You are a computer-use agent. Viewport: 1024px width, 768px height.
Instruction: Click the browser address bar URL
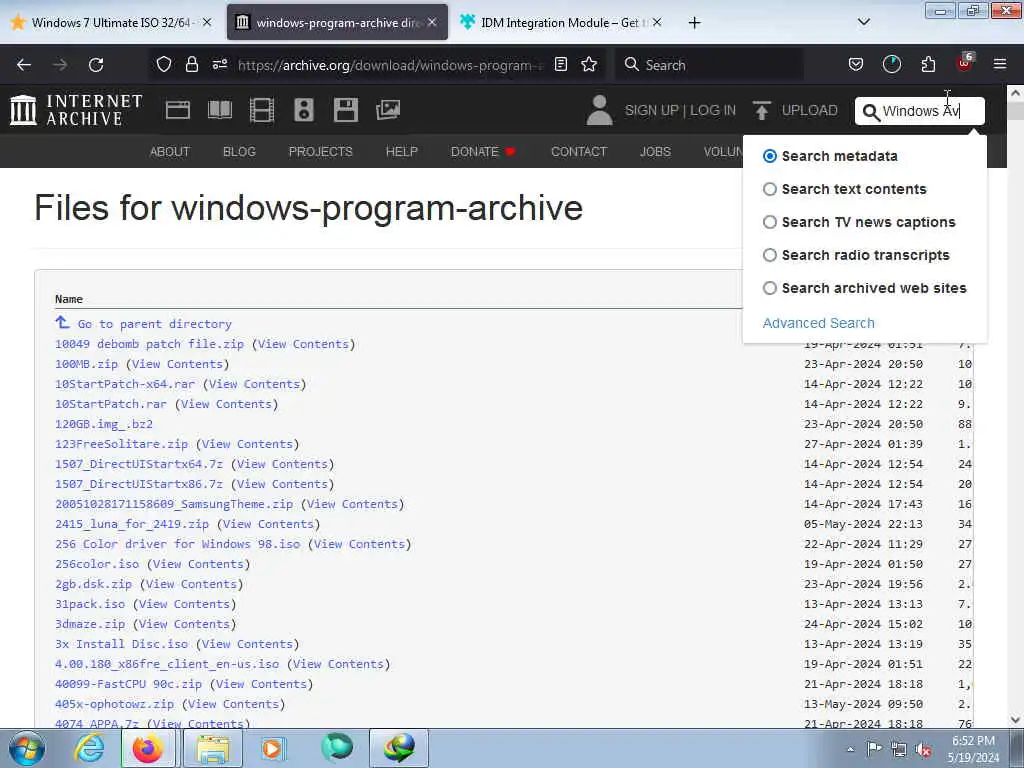[x=390, y=65]
